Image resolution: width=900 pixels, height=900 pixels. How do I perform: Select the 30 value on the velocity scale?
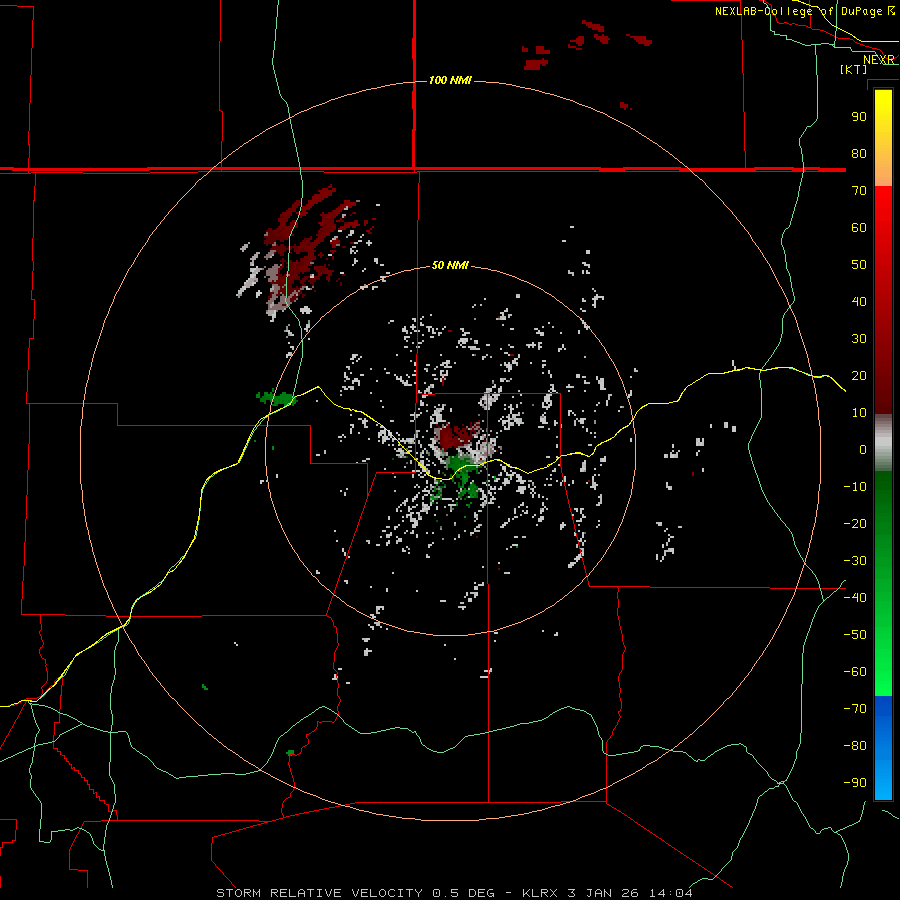859,339
